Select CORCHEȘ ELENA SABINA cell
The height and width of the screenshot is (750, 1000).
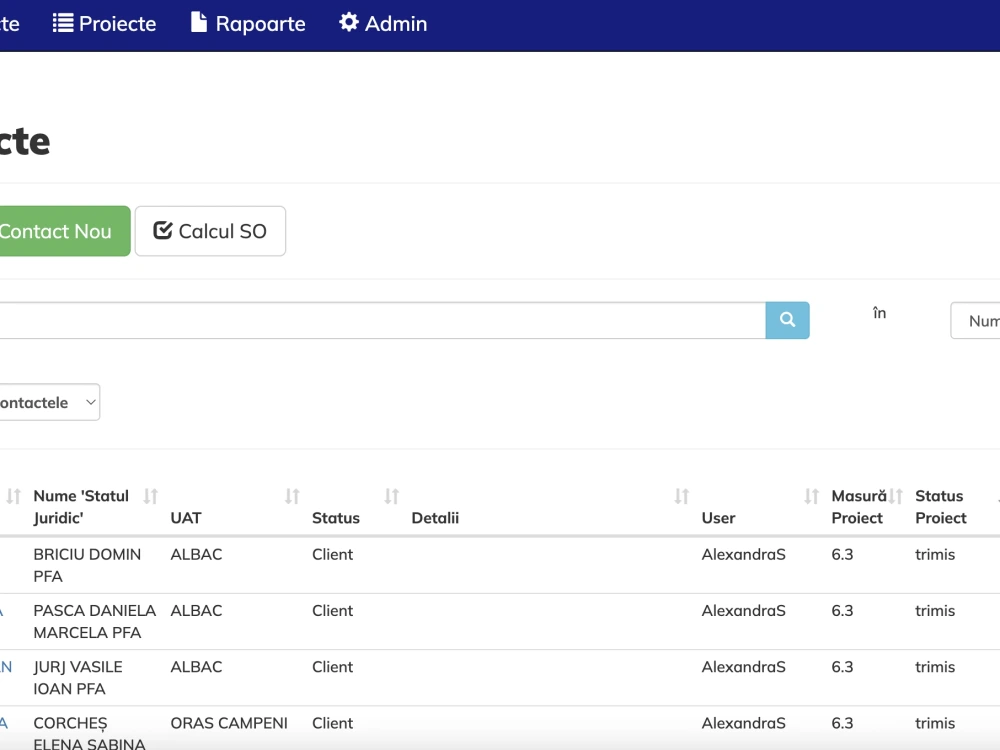coord(89,733)
